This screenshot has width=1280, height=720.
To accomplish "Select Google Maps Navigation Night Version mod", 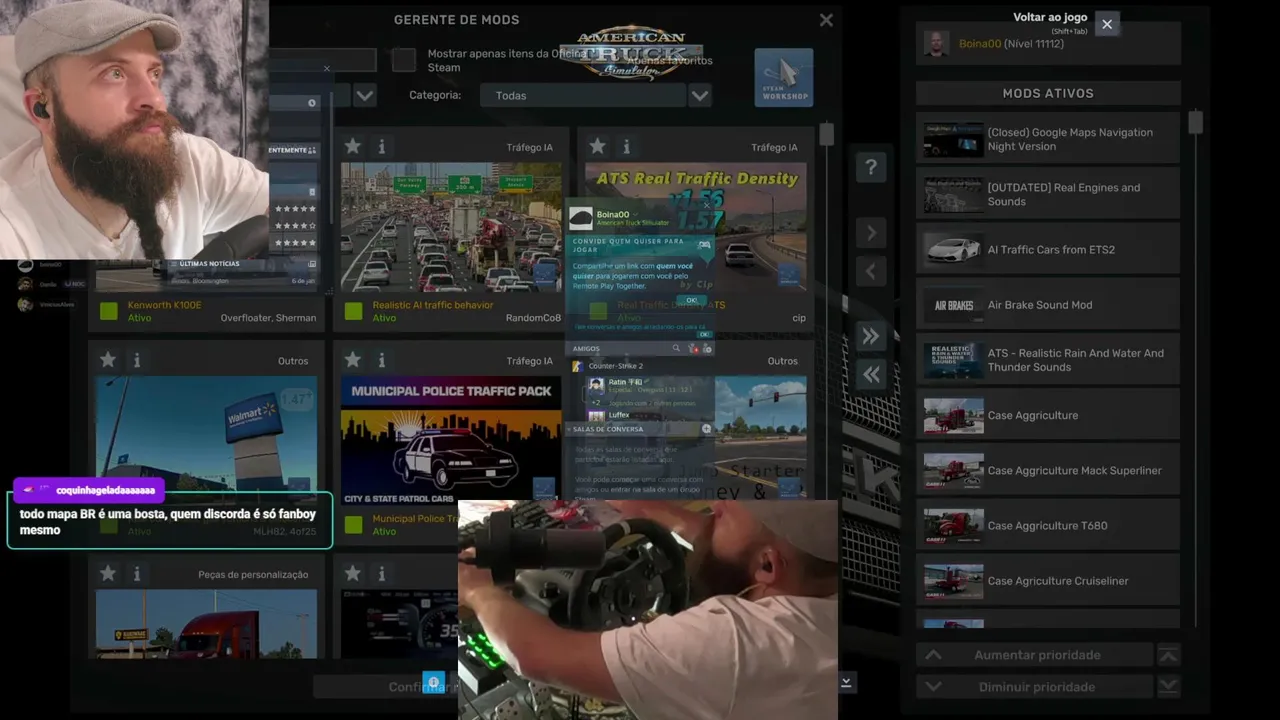I will pyautogui.click(x=1048, y=139).
